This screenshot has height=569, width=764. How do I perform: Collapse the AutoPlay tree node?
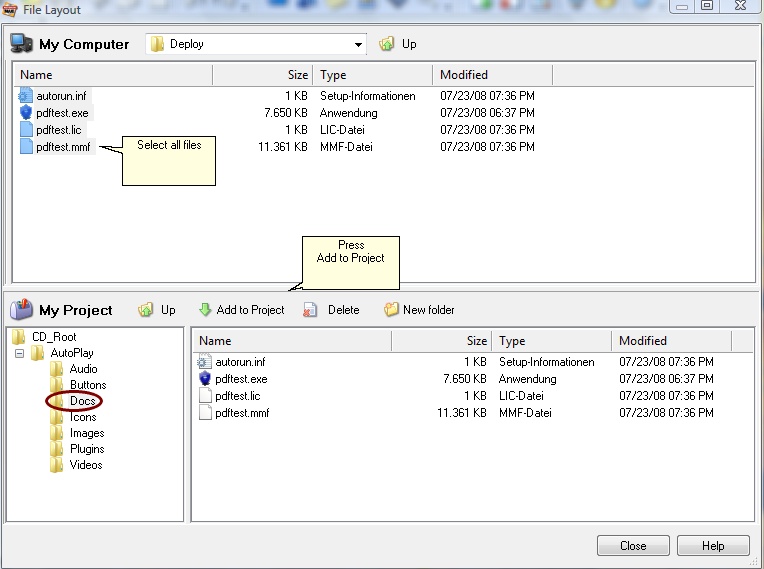[x=19, y=353]
